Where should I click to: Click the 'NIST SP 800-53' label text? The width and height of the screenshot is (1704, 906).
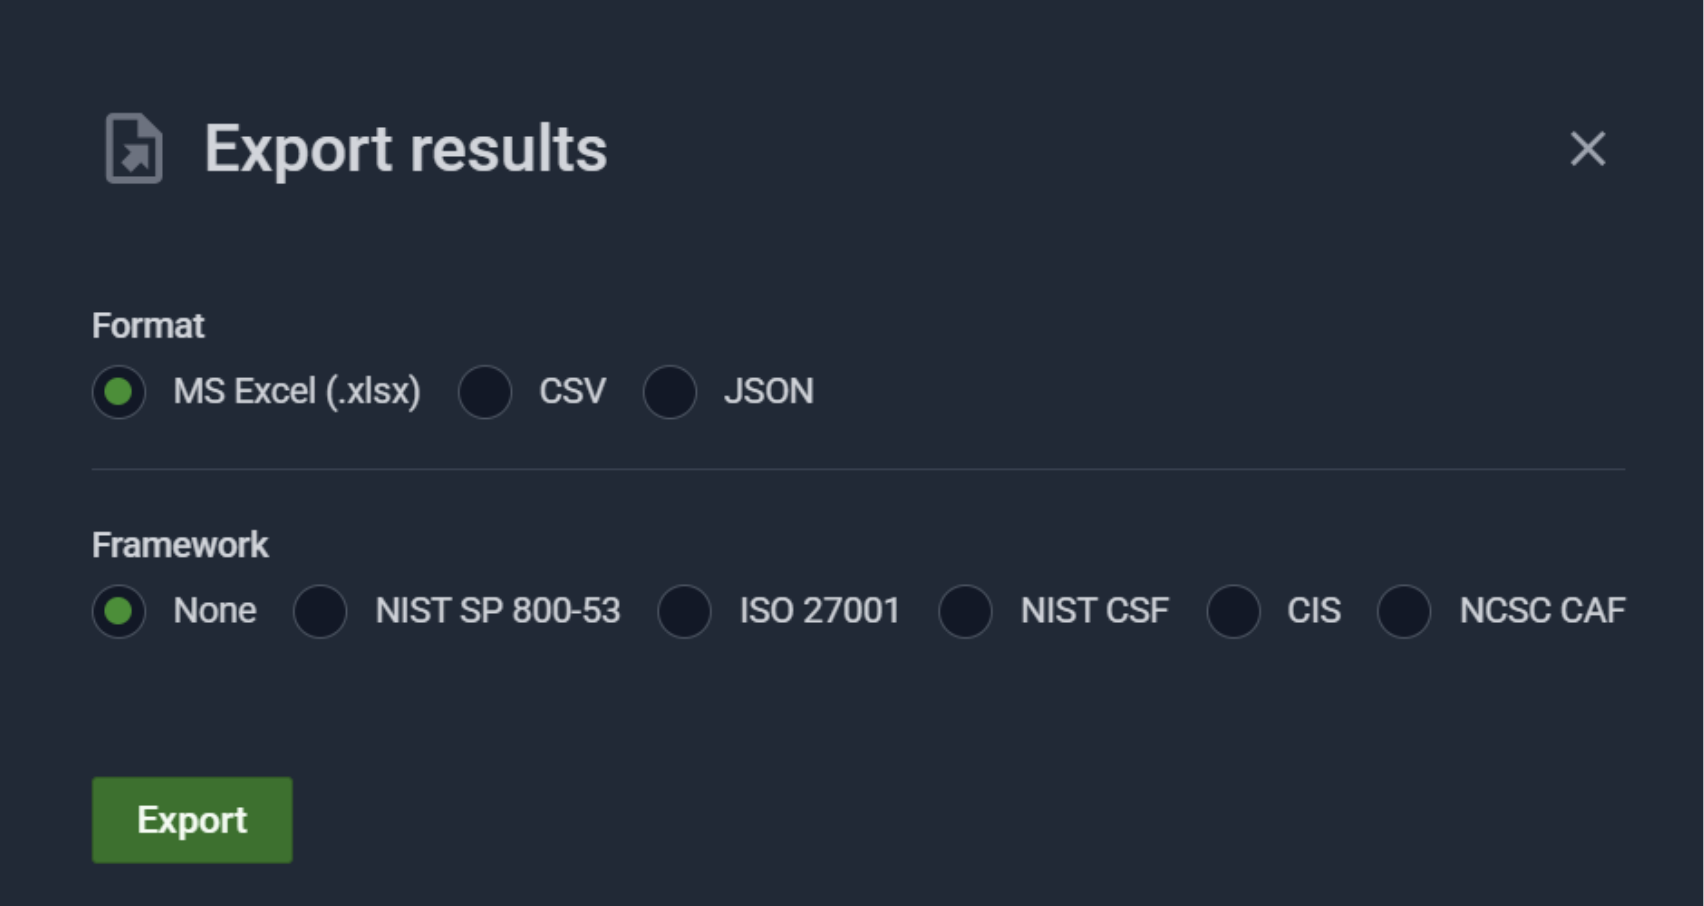497,611
